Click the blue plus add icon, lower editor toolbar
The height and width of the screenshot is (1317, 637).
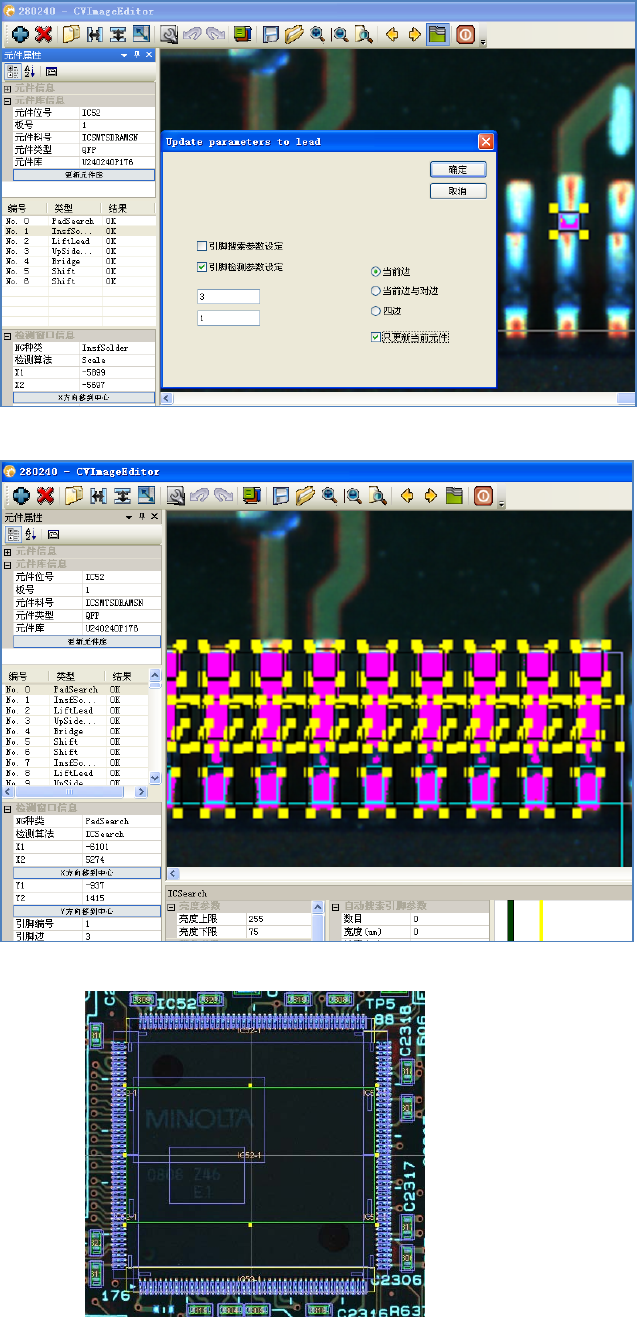pyautogui.click(x=20, y=495)
